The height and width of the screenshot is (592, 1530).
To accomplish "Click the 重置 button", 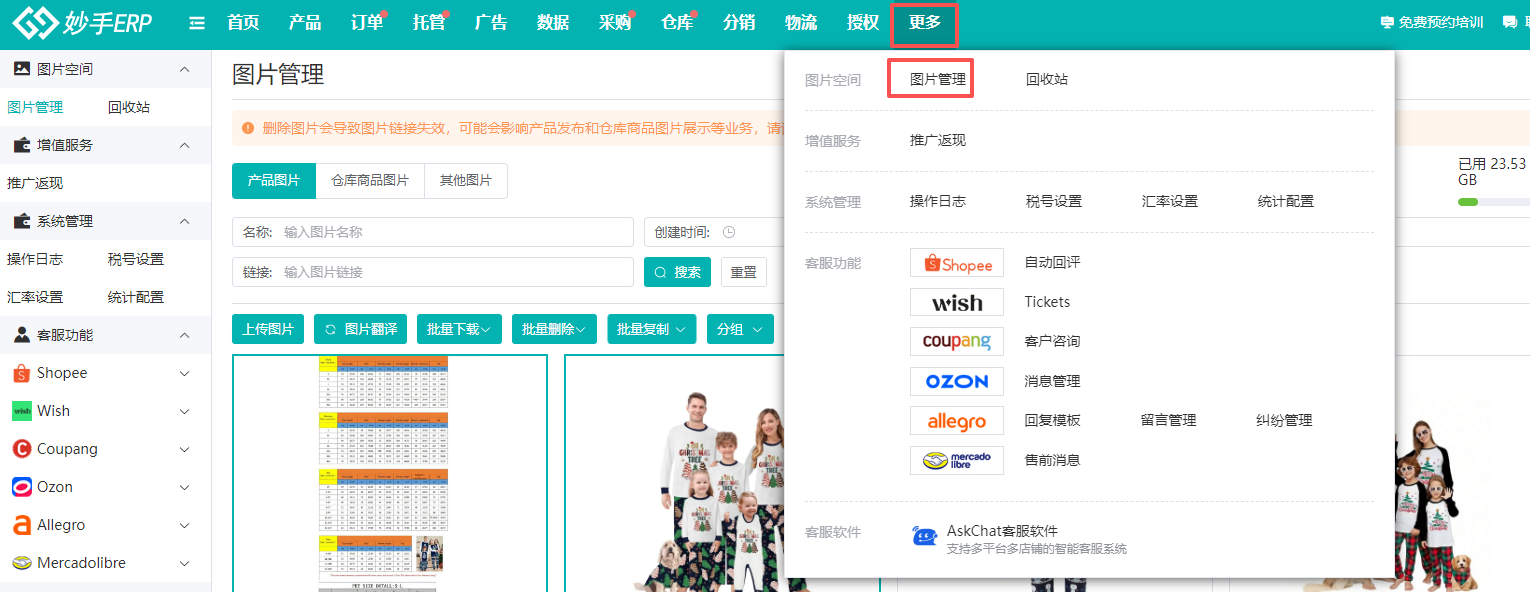I will 743,272.
